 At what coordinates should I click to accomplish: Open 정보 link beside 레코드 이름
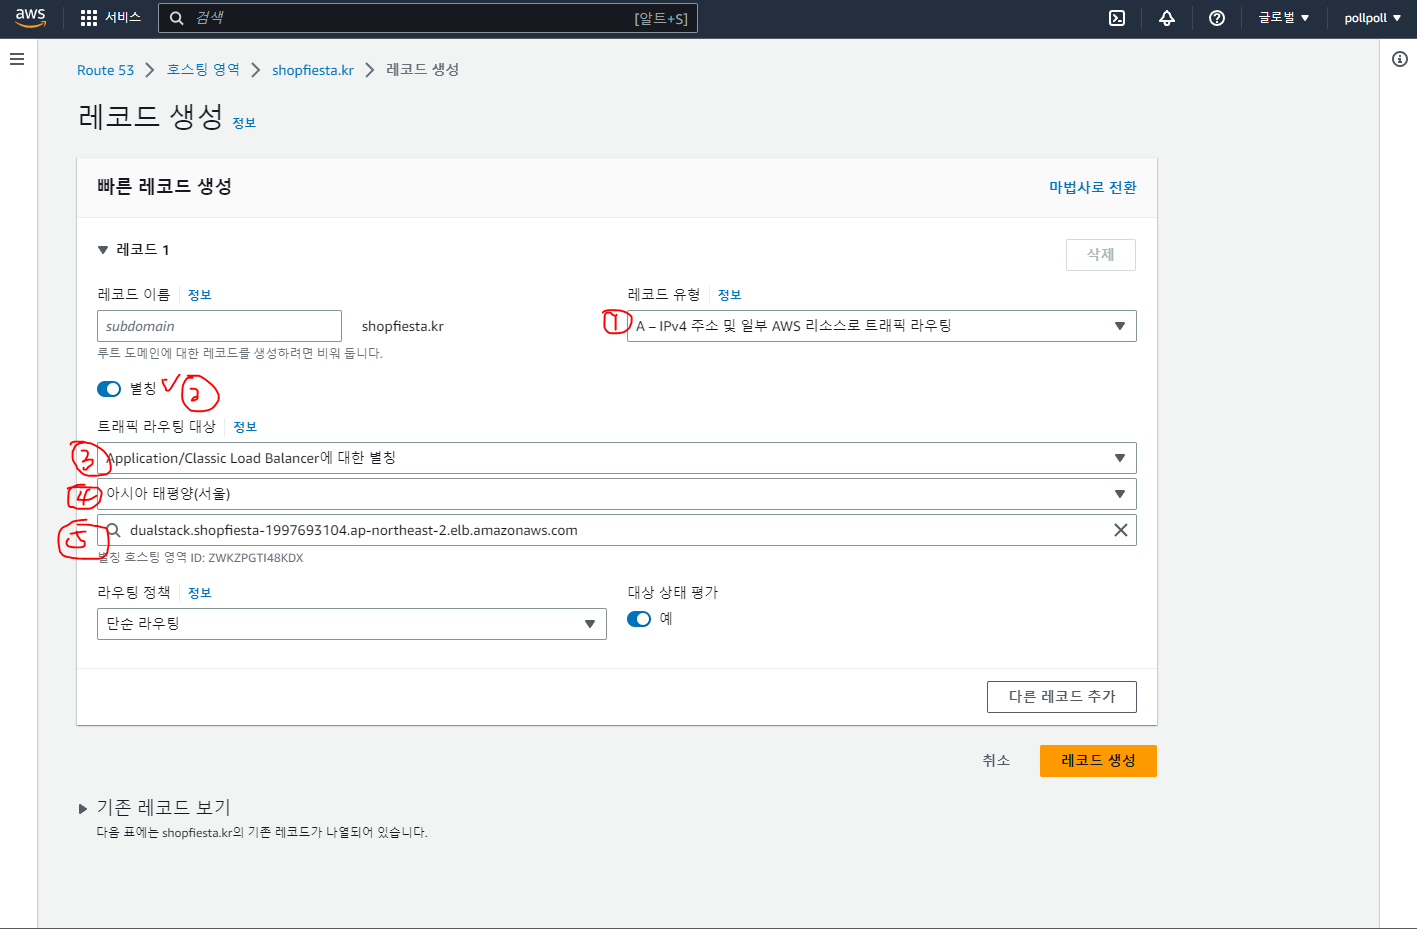[x=200, y=295]
